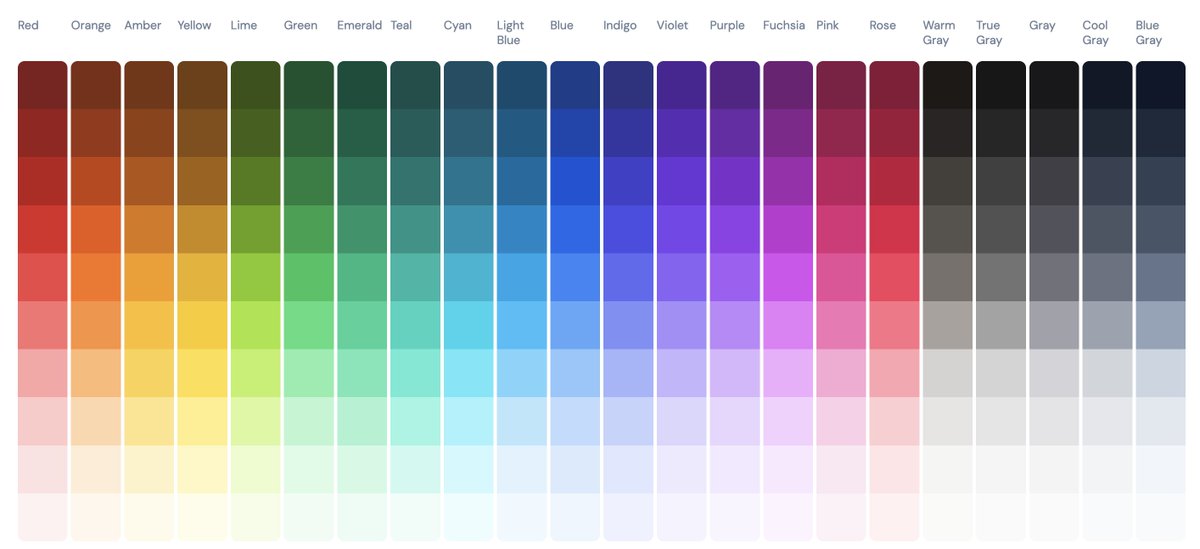This screenshot has height=549, width=1200.
Task: Pick the darkest Light Blue swatch
Action: pos(522,85)
